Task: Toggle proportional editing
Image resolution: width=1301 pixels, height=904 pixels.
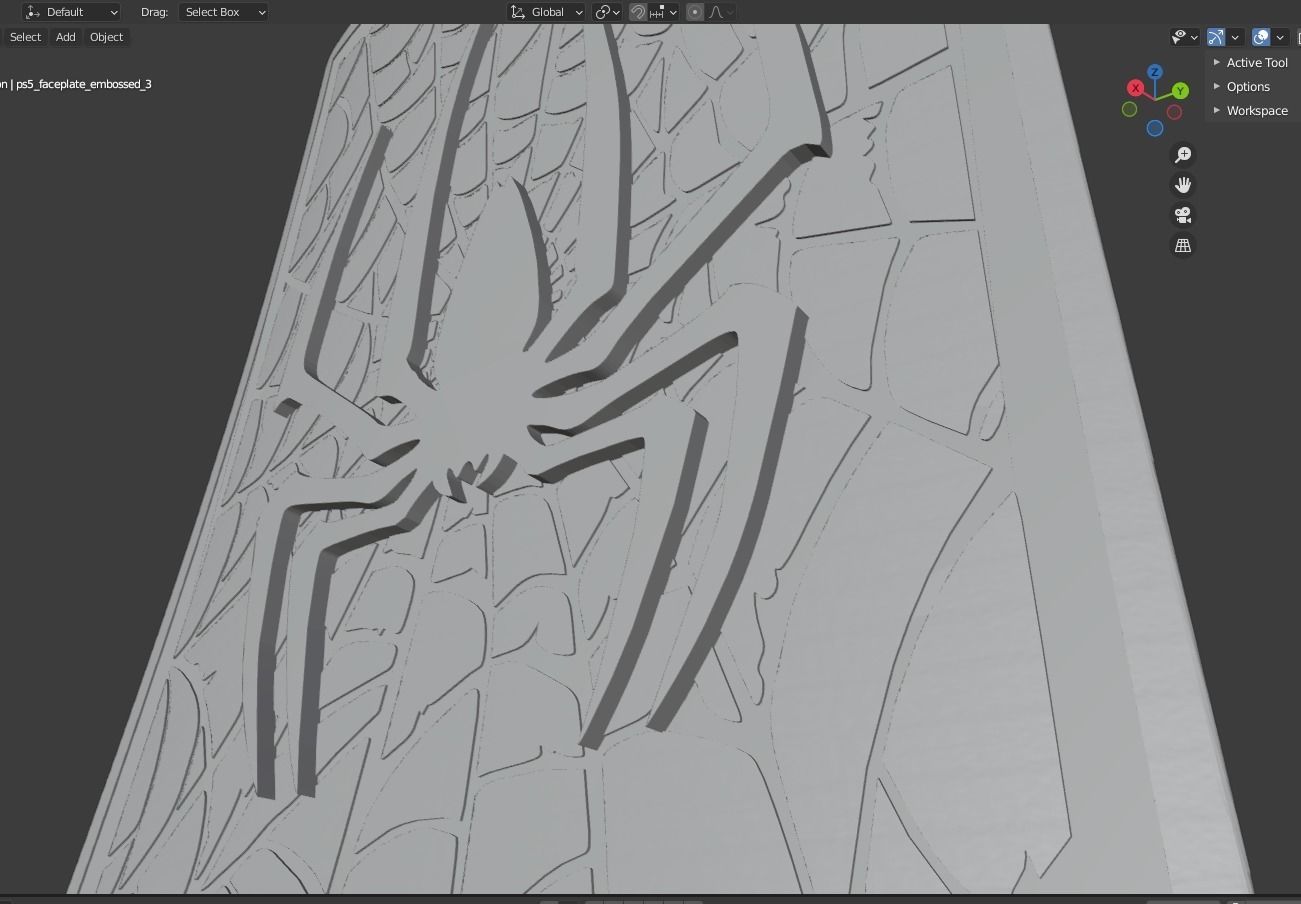Action: point(695,12)
